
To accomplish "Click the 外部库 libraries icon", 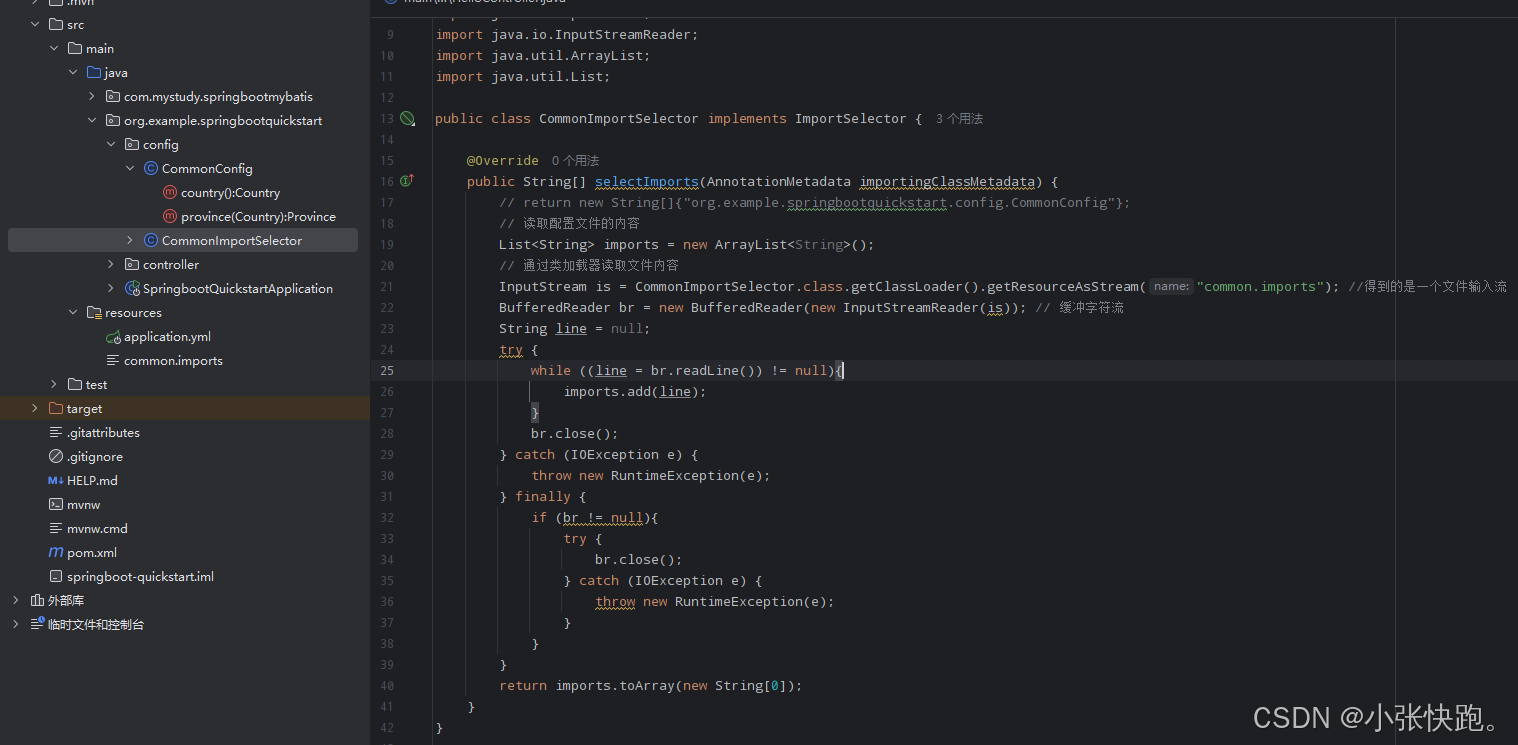I will point(37,601).
